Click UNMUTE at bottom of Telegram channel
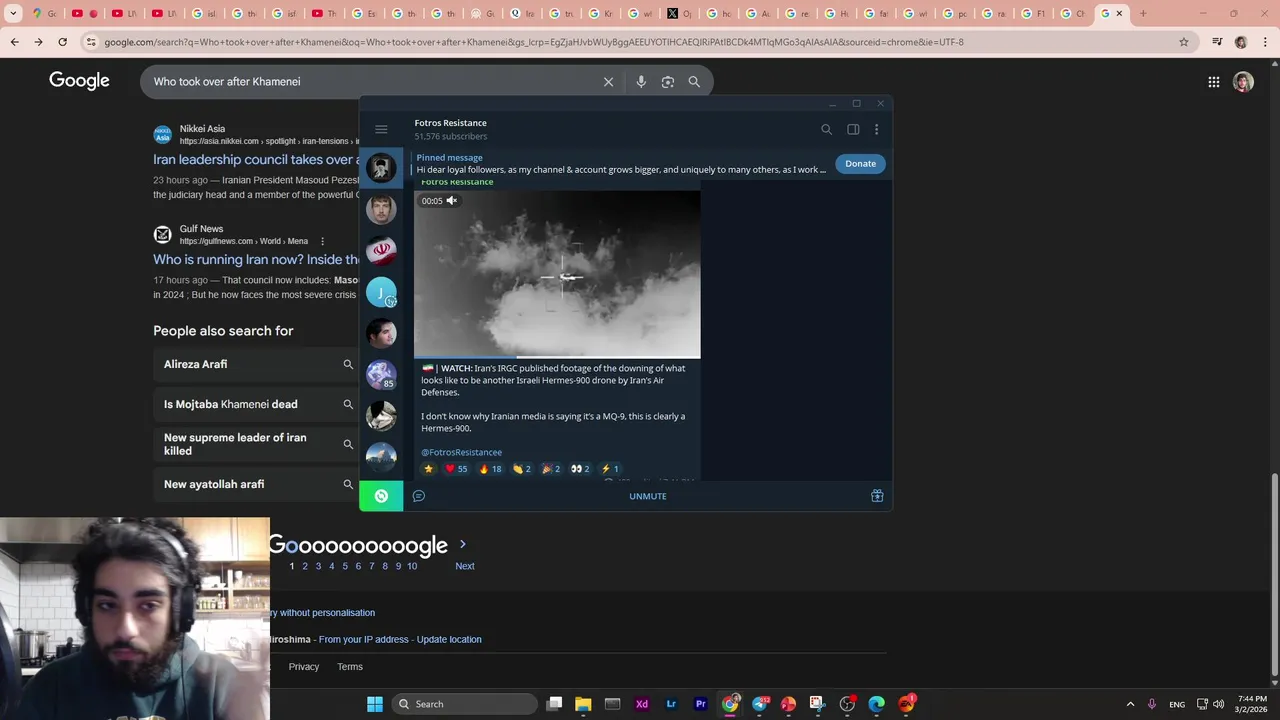Viewport: 1280px width, 720px height. click(x=648, y=496)
